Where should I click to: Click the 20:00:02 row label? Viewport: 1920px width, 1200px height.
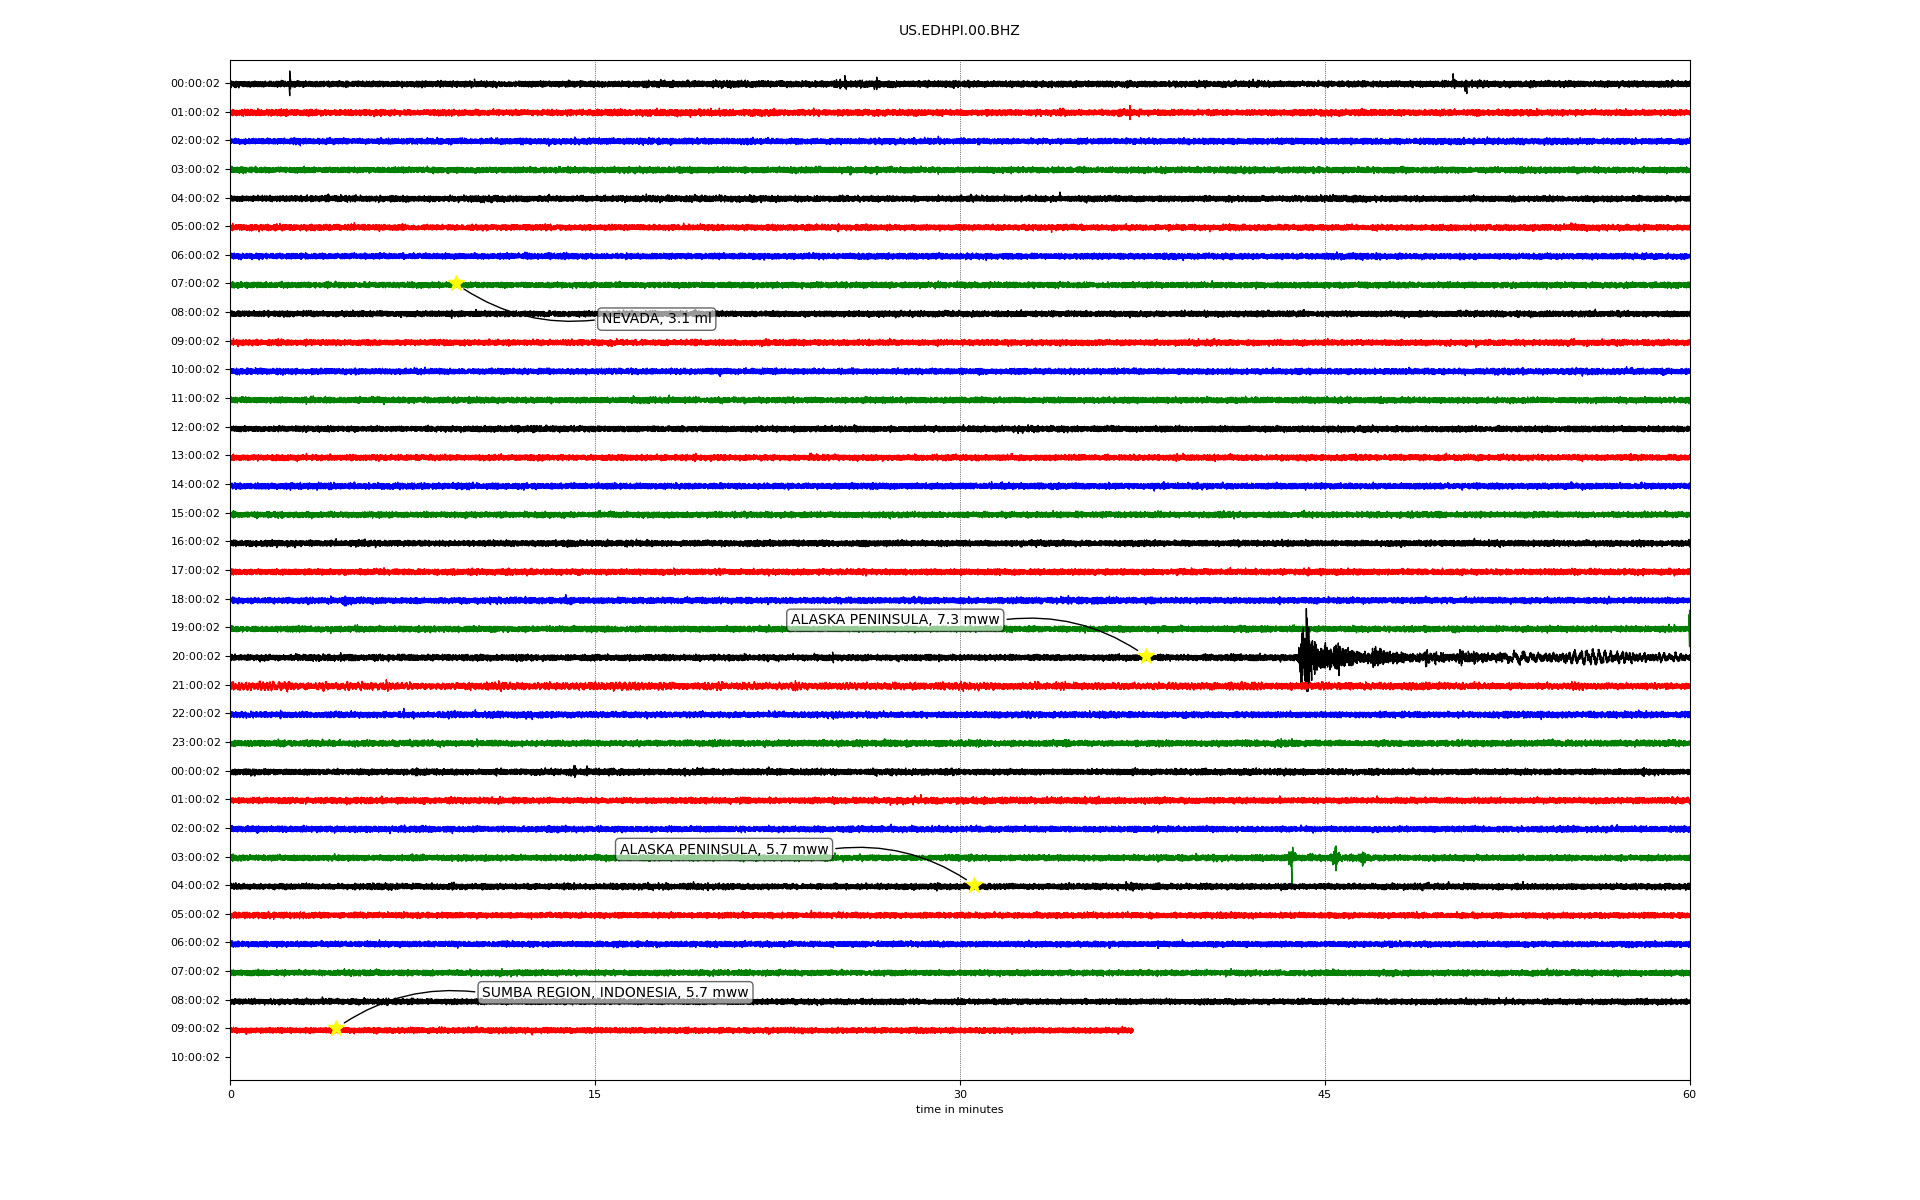195,657
